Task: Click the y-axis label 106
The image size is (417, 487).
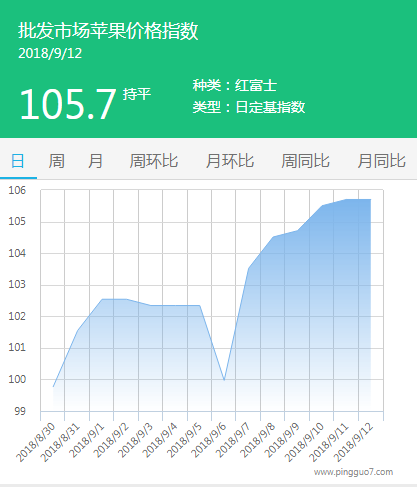Action: pos(17,190)
